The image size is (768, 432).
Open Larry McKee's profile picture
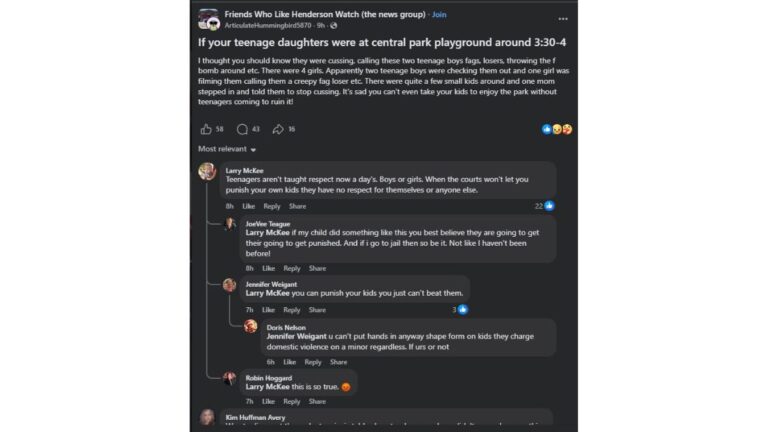[x=208, y=172]
